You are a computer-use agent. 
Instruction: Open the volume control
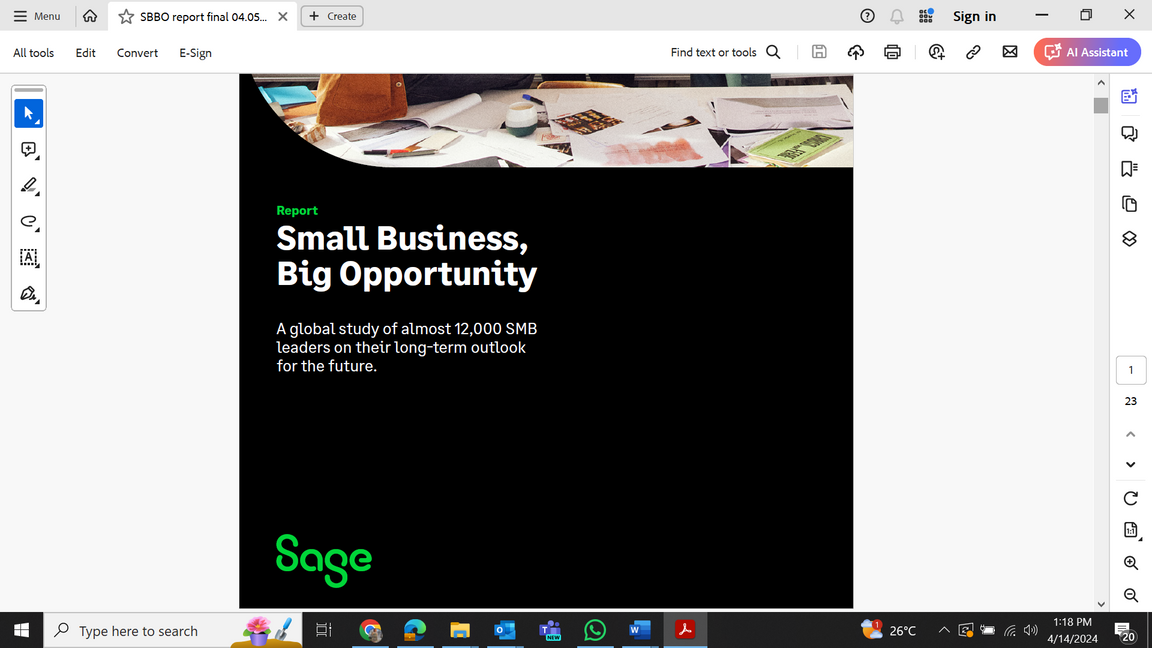[1032, 630]
